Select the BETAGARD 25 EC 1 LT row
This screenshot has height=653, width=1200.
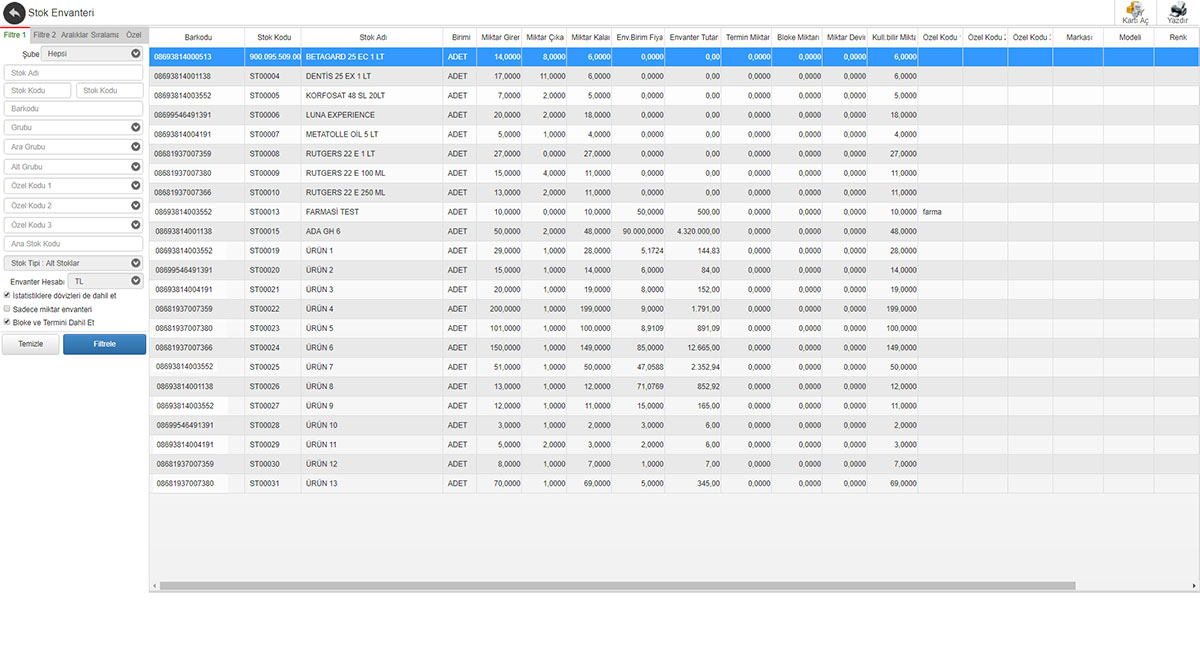(674, 57)
